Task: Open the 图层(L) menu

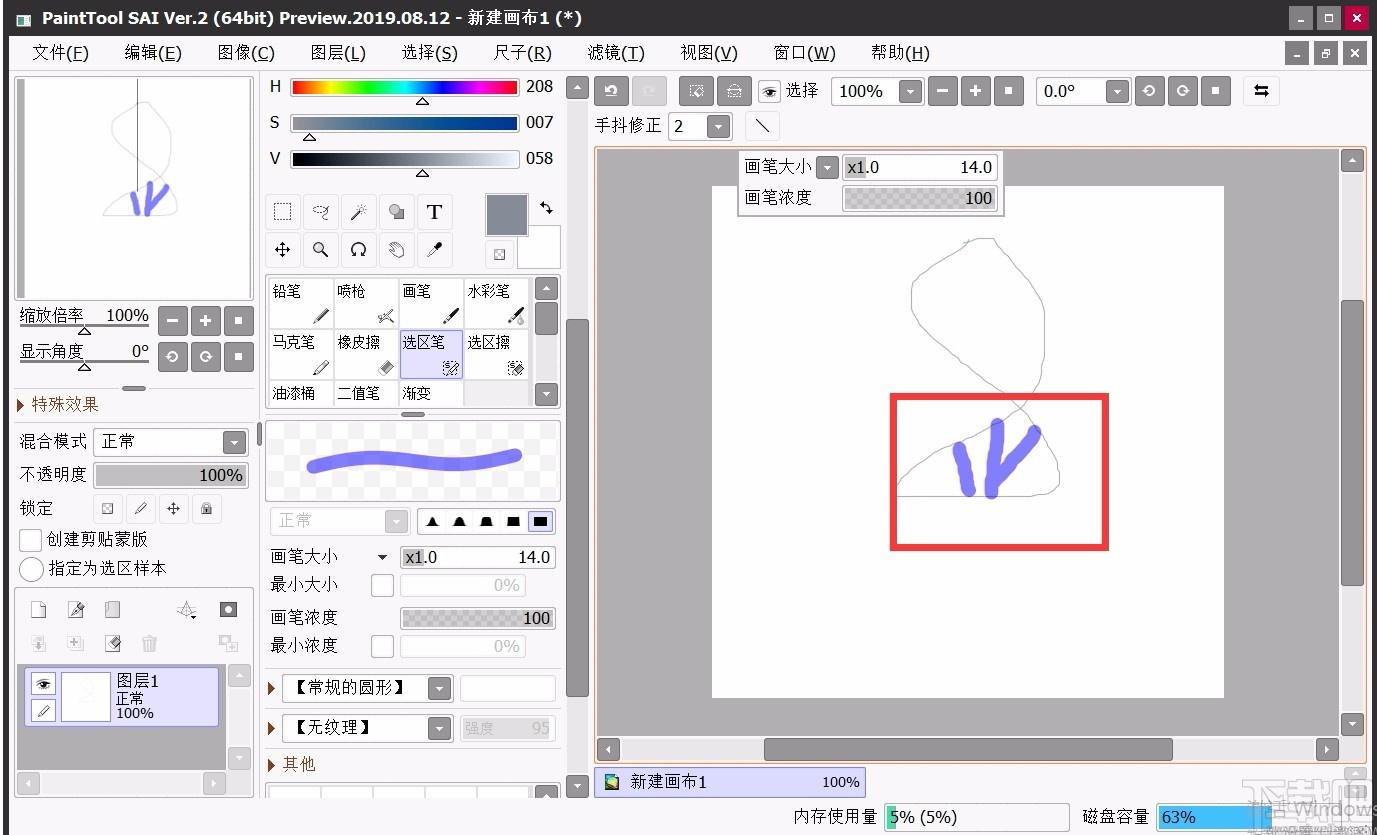Action: (x=338, y=53)
